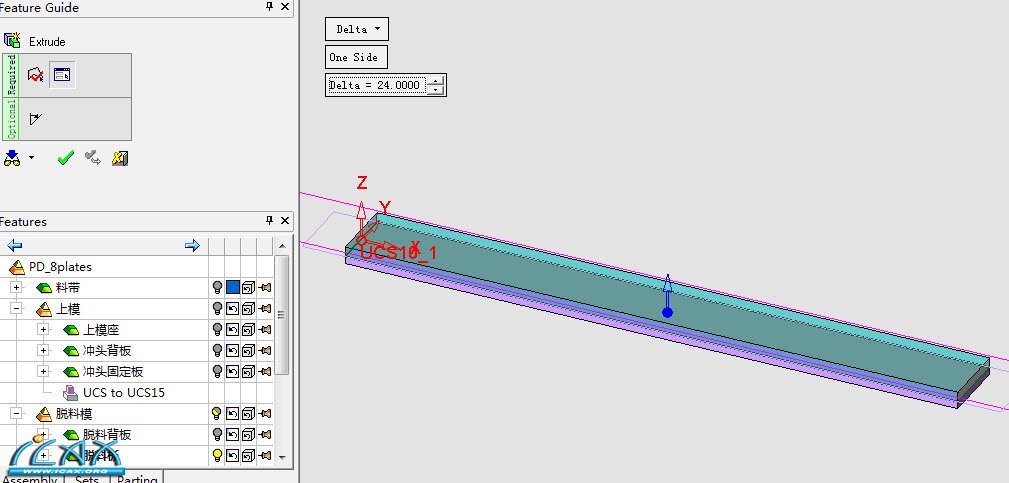Click the green checkmark OK button
Screen dimensions: 1009x483
66,158
